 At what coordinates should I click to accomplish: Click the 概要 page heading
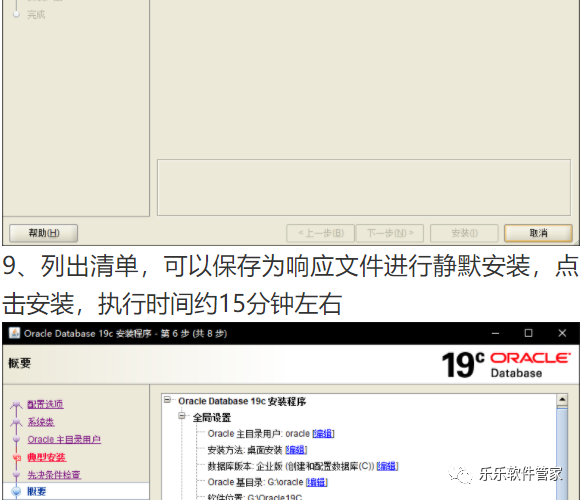20,363
